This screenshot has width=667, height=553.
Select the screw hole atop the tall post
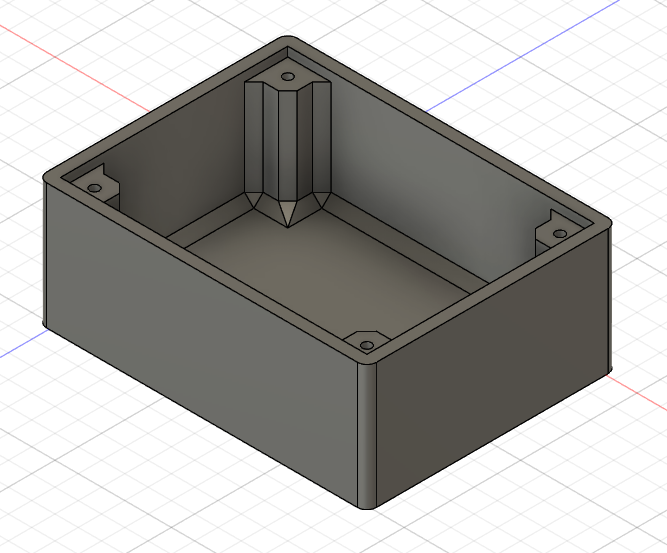point(288,77)
